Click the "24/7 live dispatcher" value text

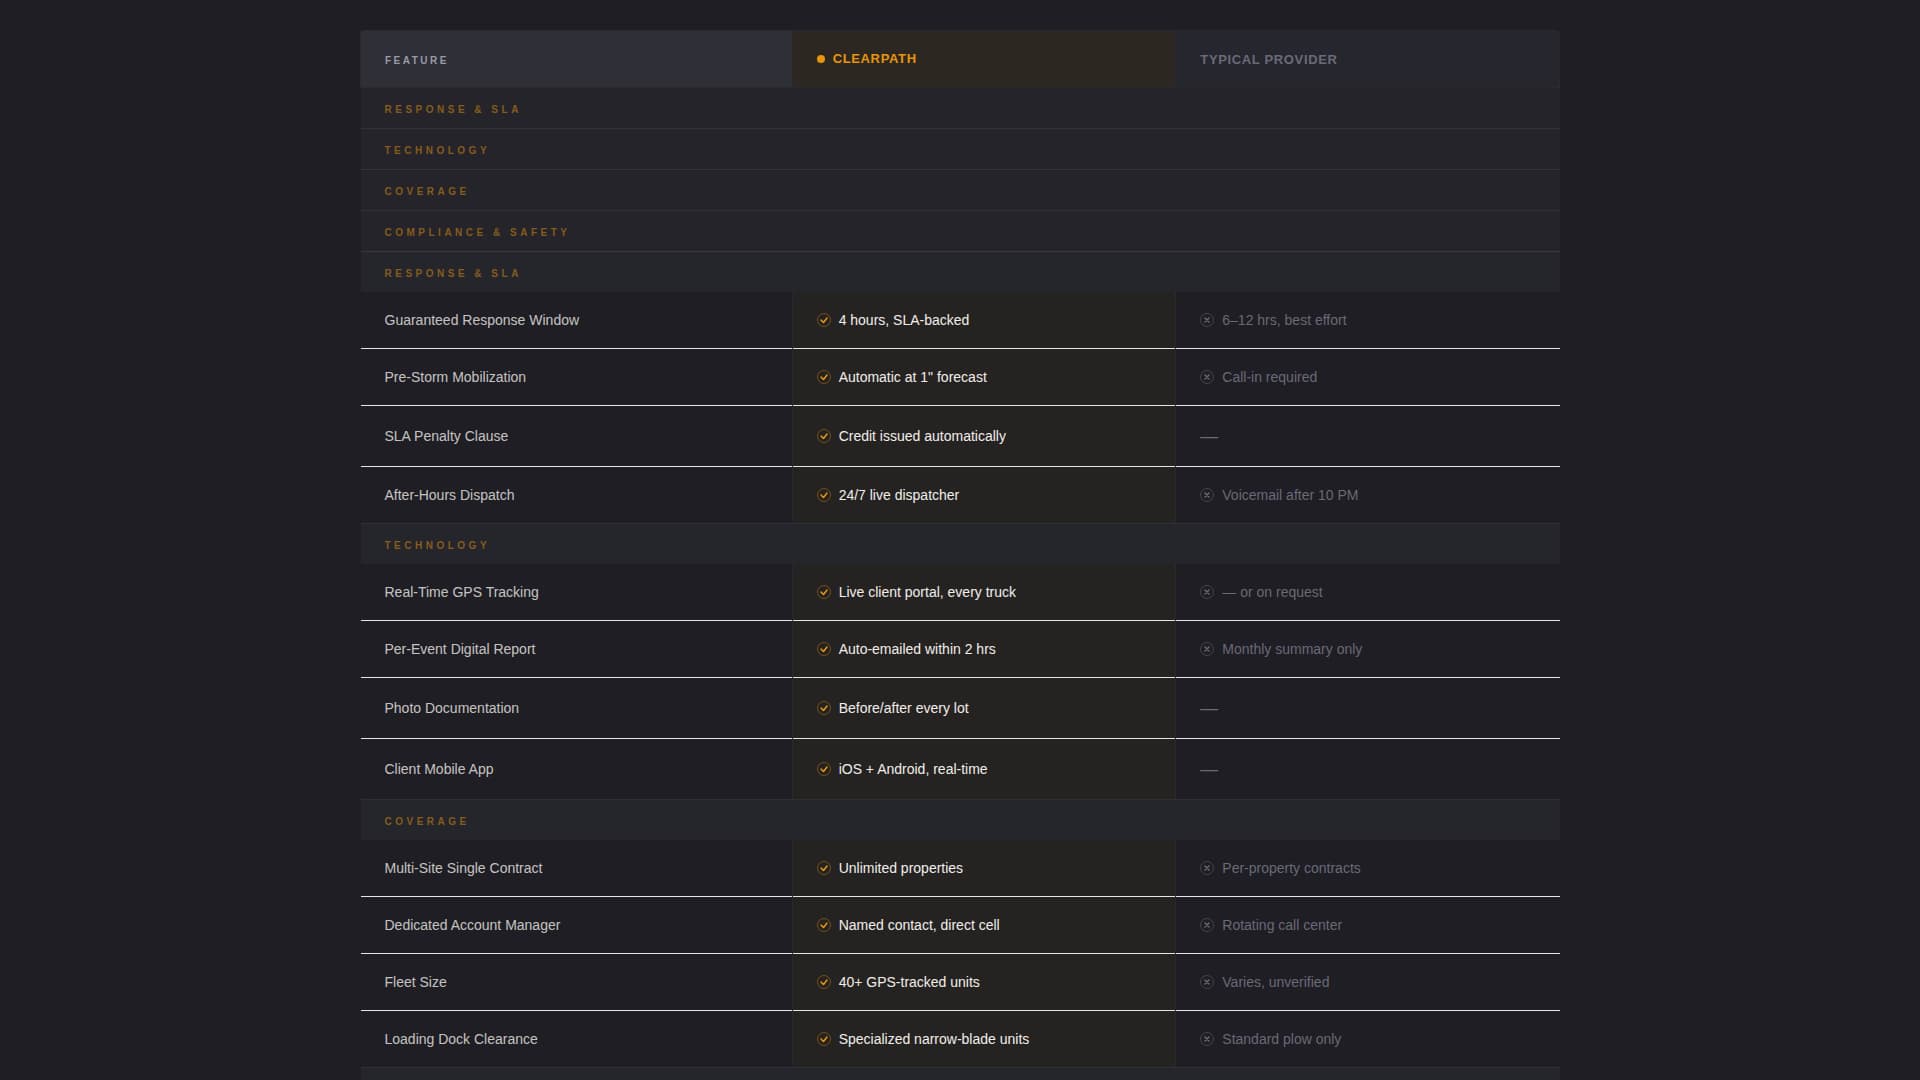(899, 495)
